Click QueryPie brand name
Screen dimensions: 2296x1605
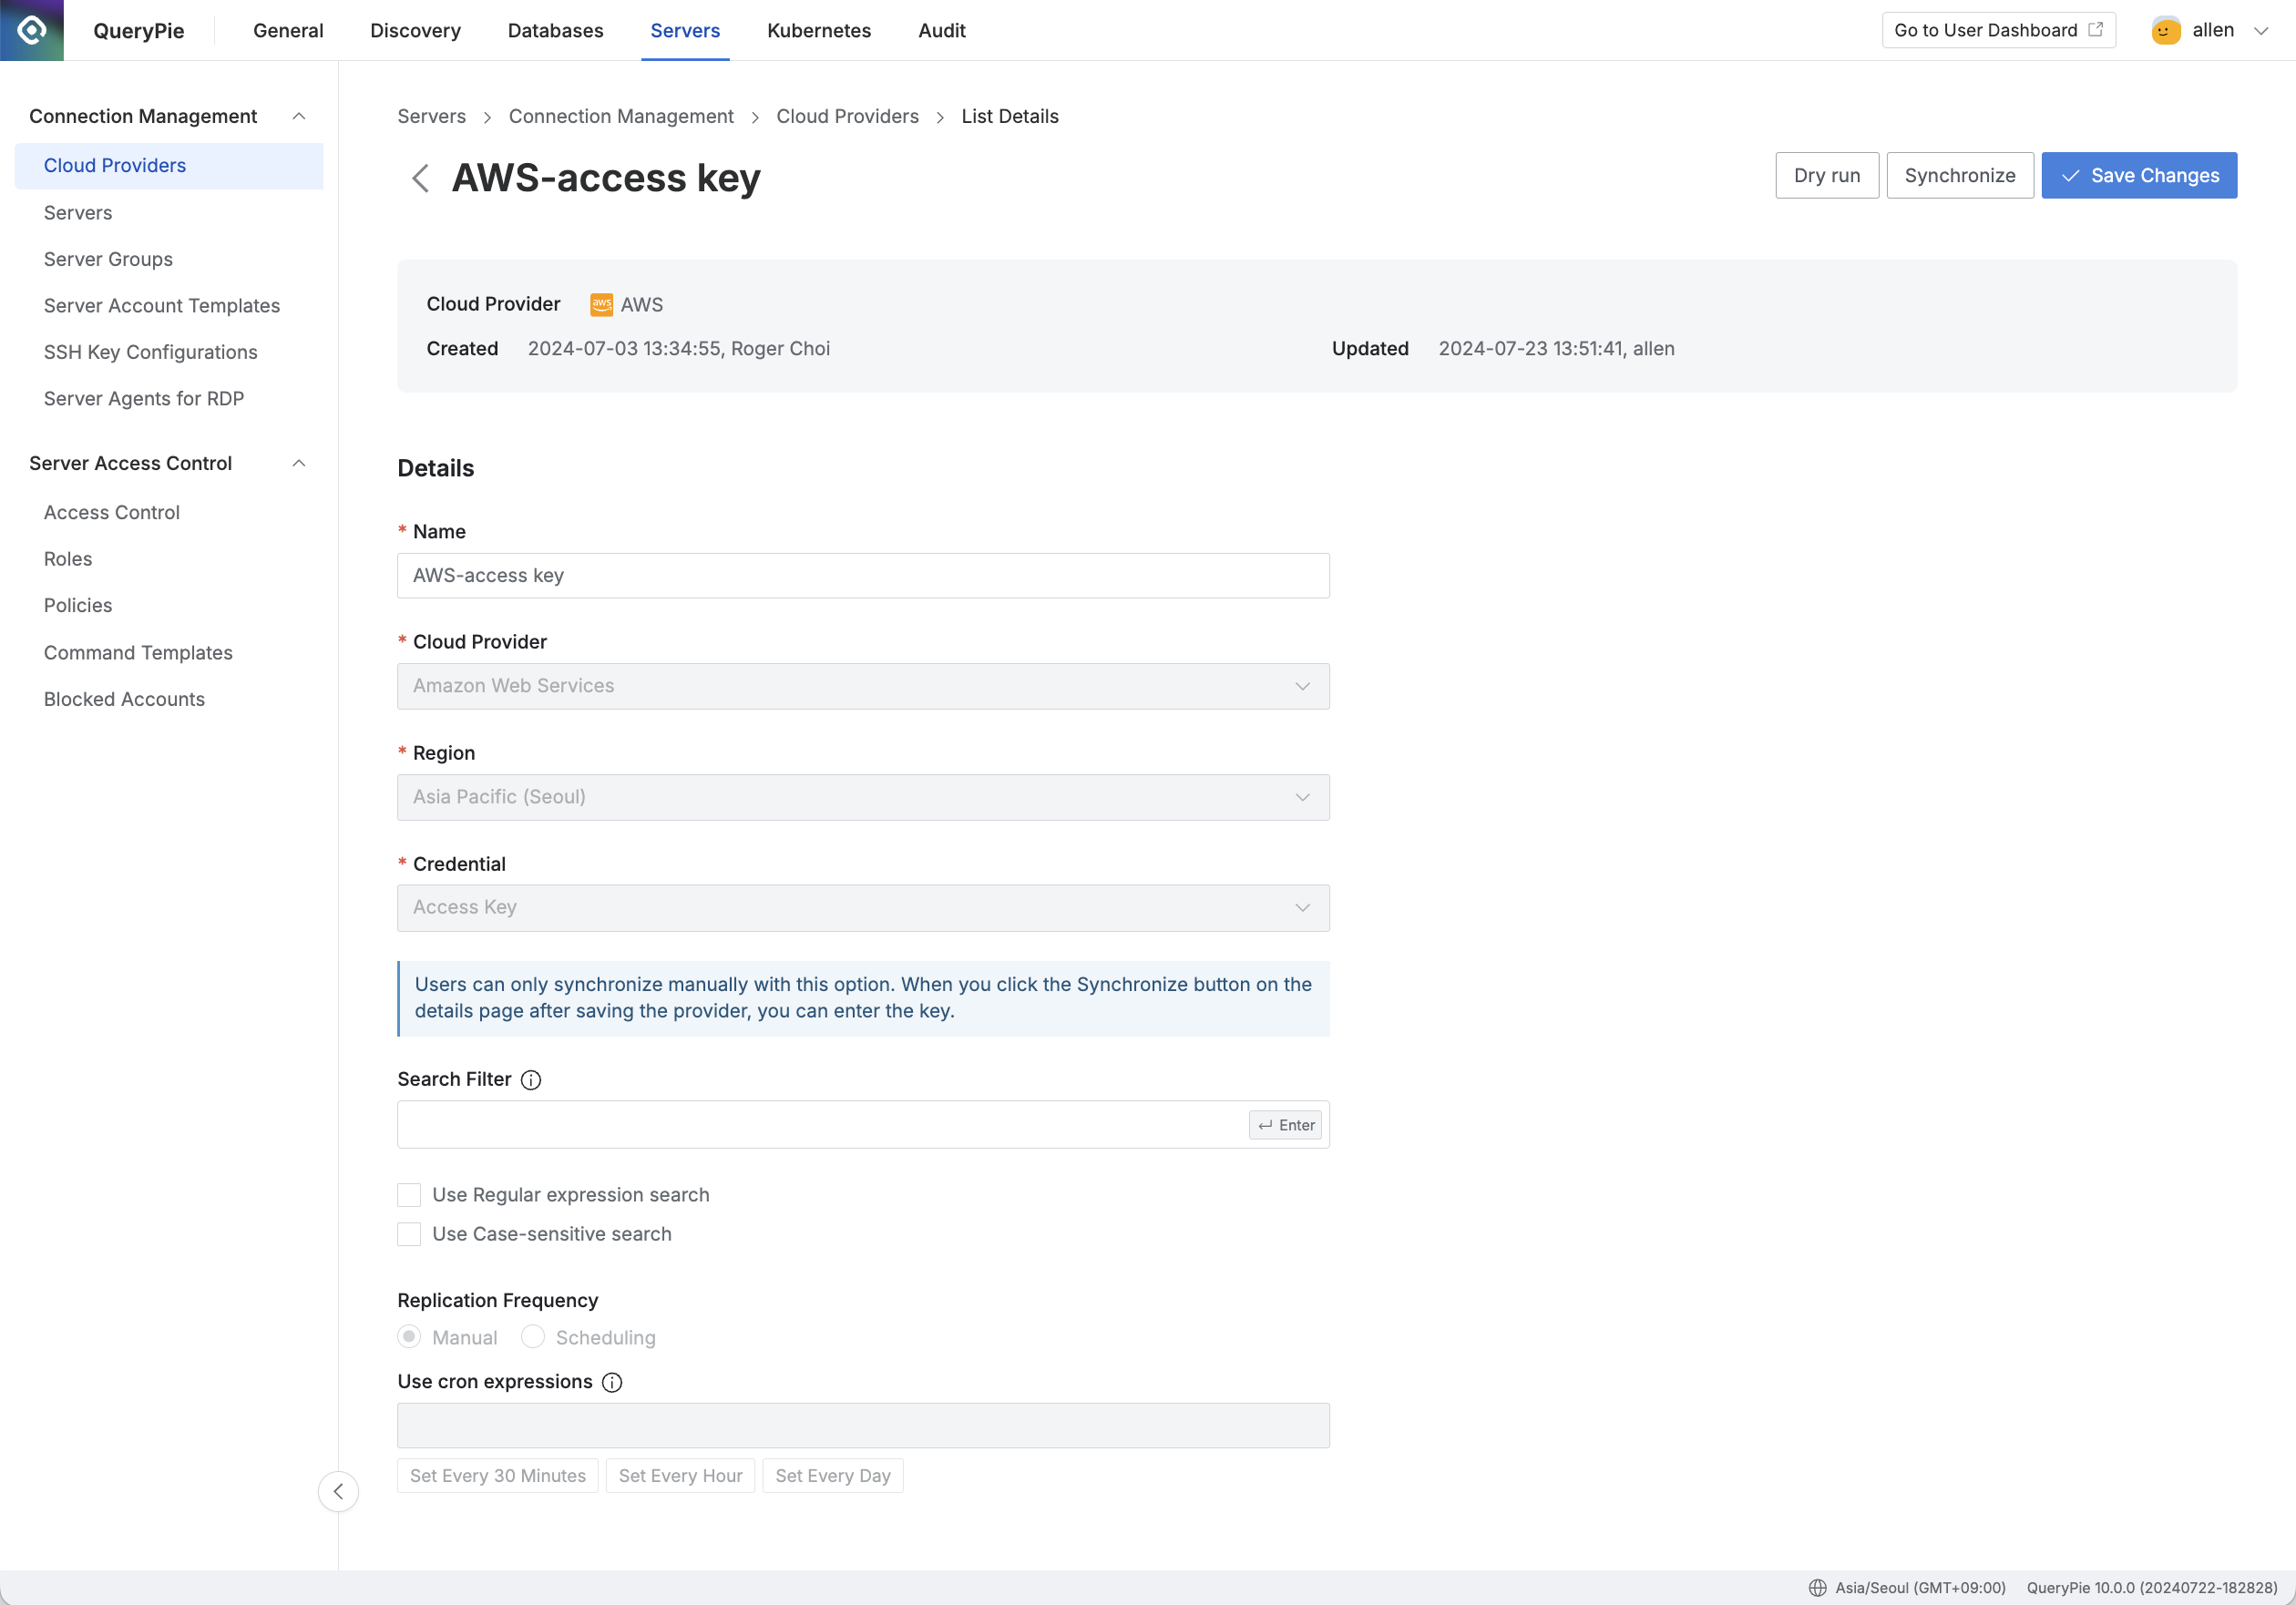tap(138, 31)
